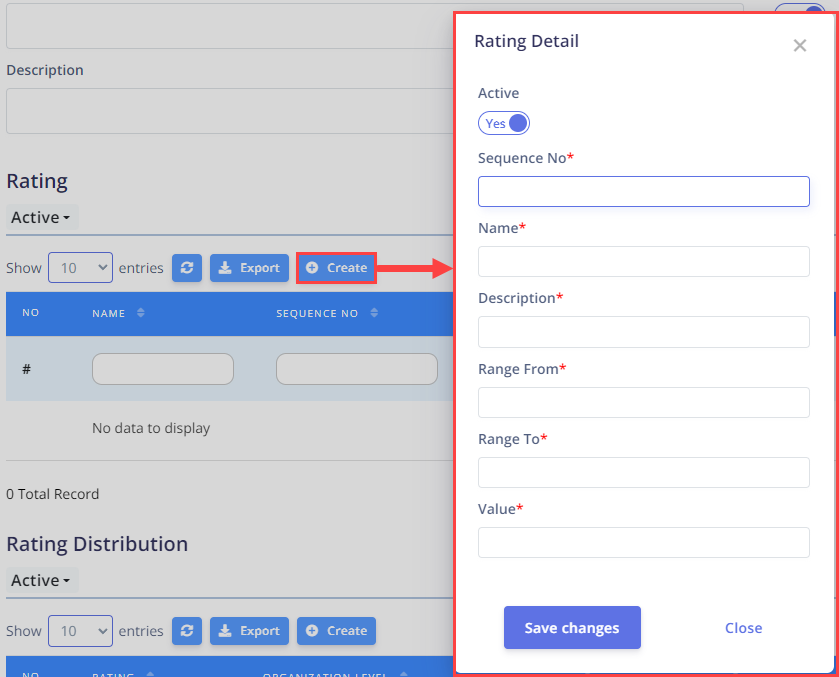The height and width of the screenshot is (677, 839).
Task: Open the Rating Active filter dropdown
Action: click(42, 217)
